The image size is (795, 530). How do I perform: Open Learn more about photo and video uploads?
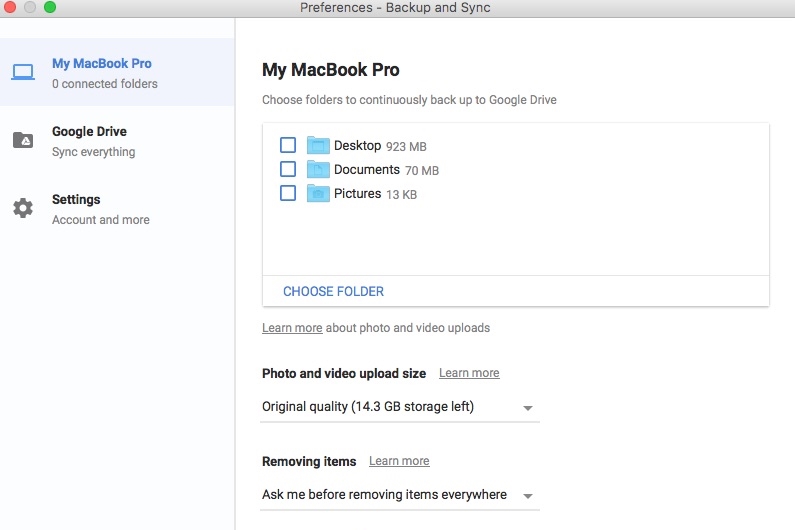click(292, 328)
